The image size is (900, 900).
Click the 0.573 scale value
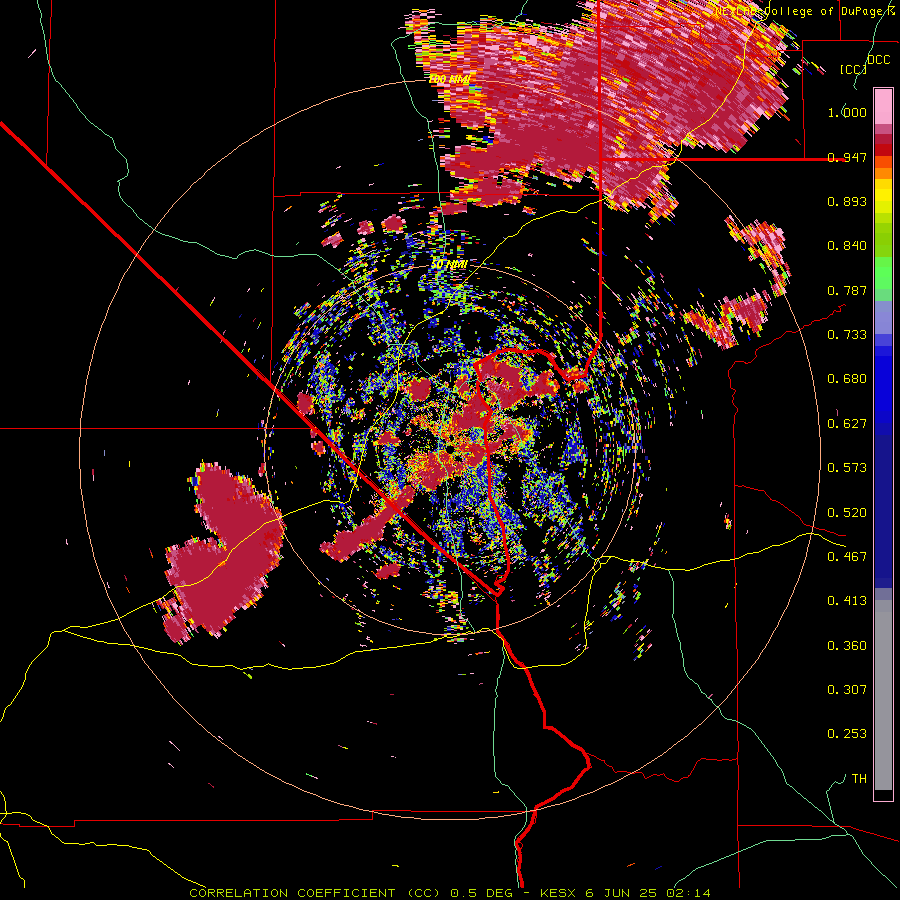[x=847, y=468]
